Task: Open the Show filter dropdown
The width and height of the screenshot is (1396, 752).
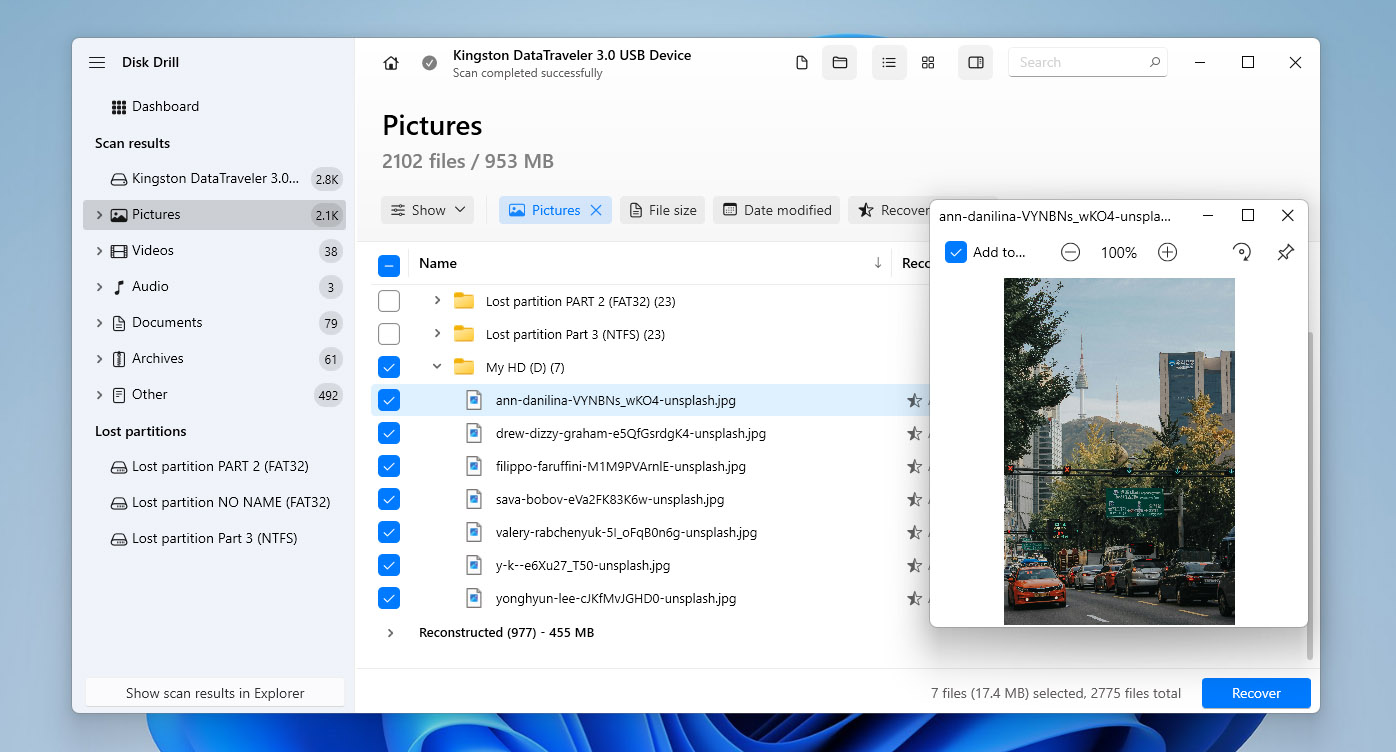Action: tap(428, 210)
